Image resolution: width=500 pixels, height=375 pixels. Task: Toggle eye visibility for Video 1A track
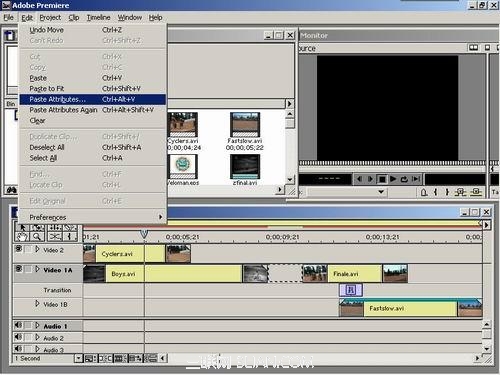(19, 269)
